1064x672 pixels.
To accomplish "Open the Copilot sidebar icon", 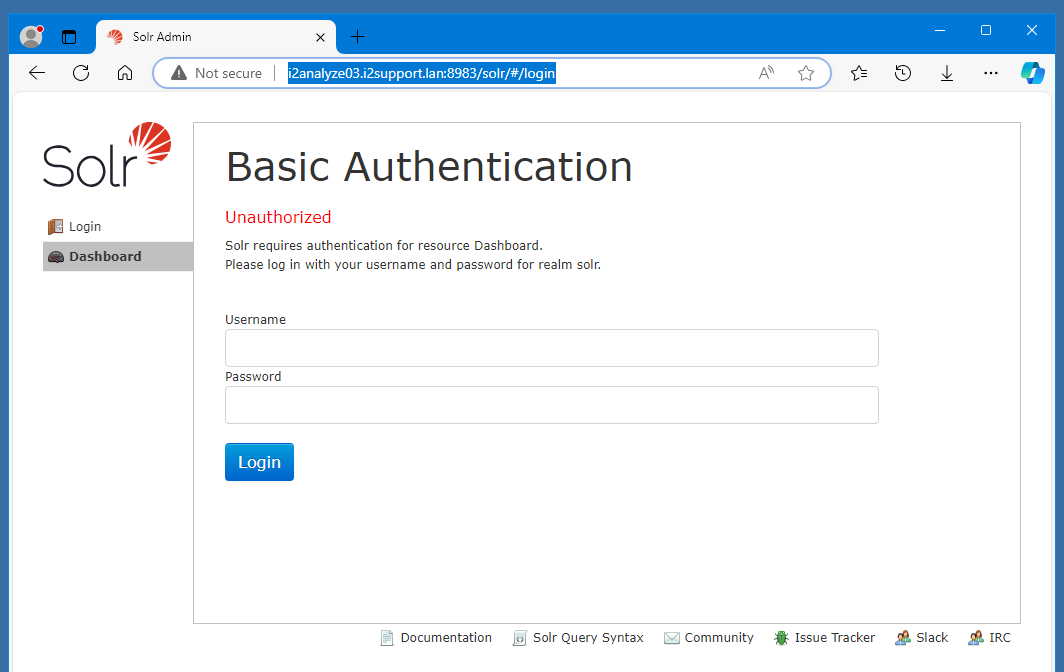I will tap(1032, 73).
